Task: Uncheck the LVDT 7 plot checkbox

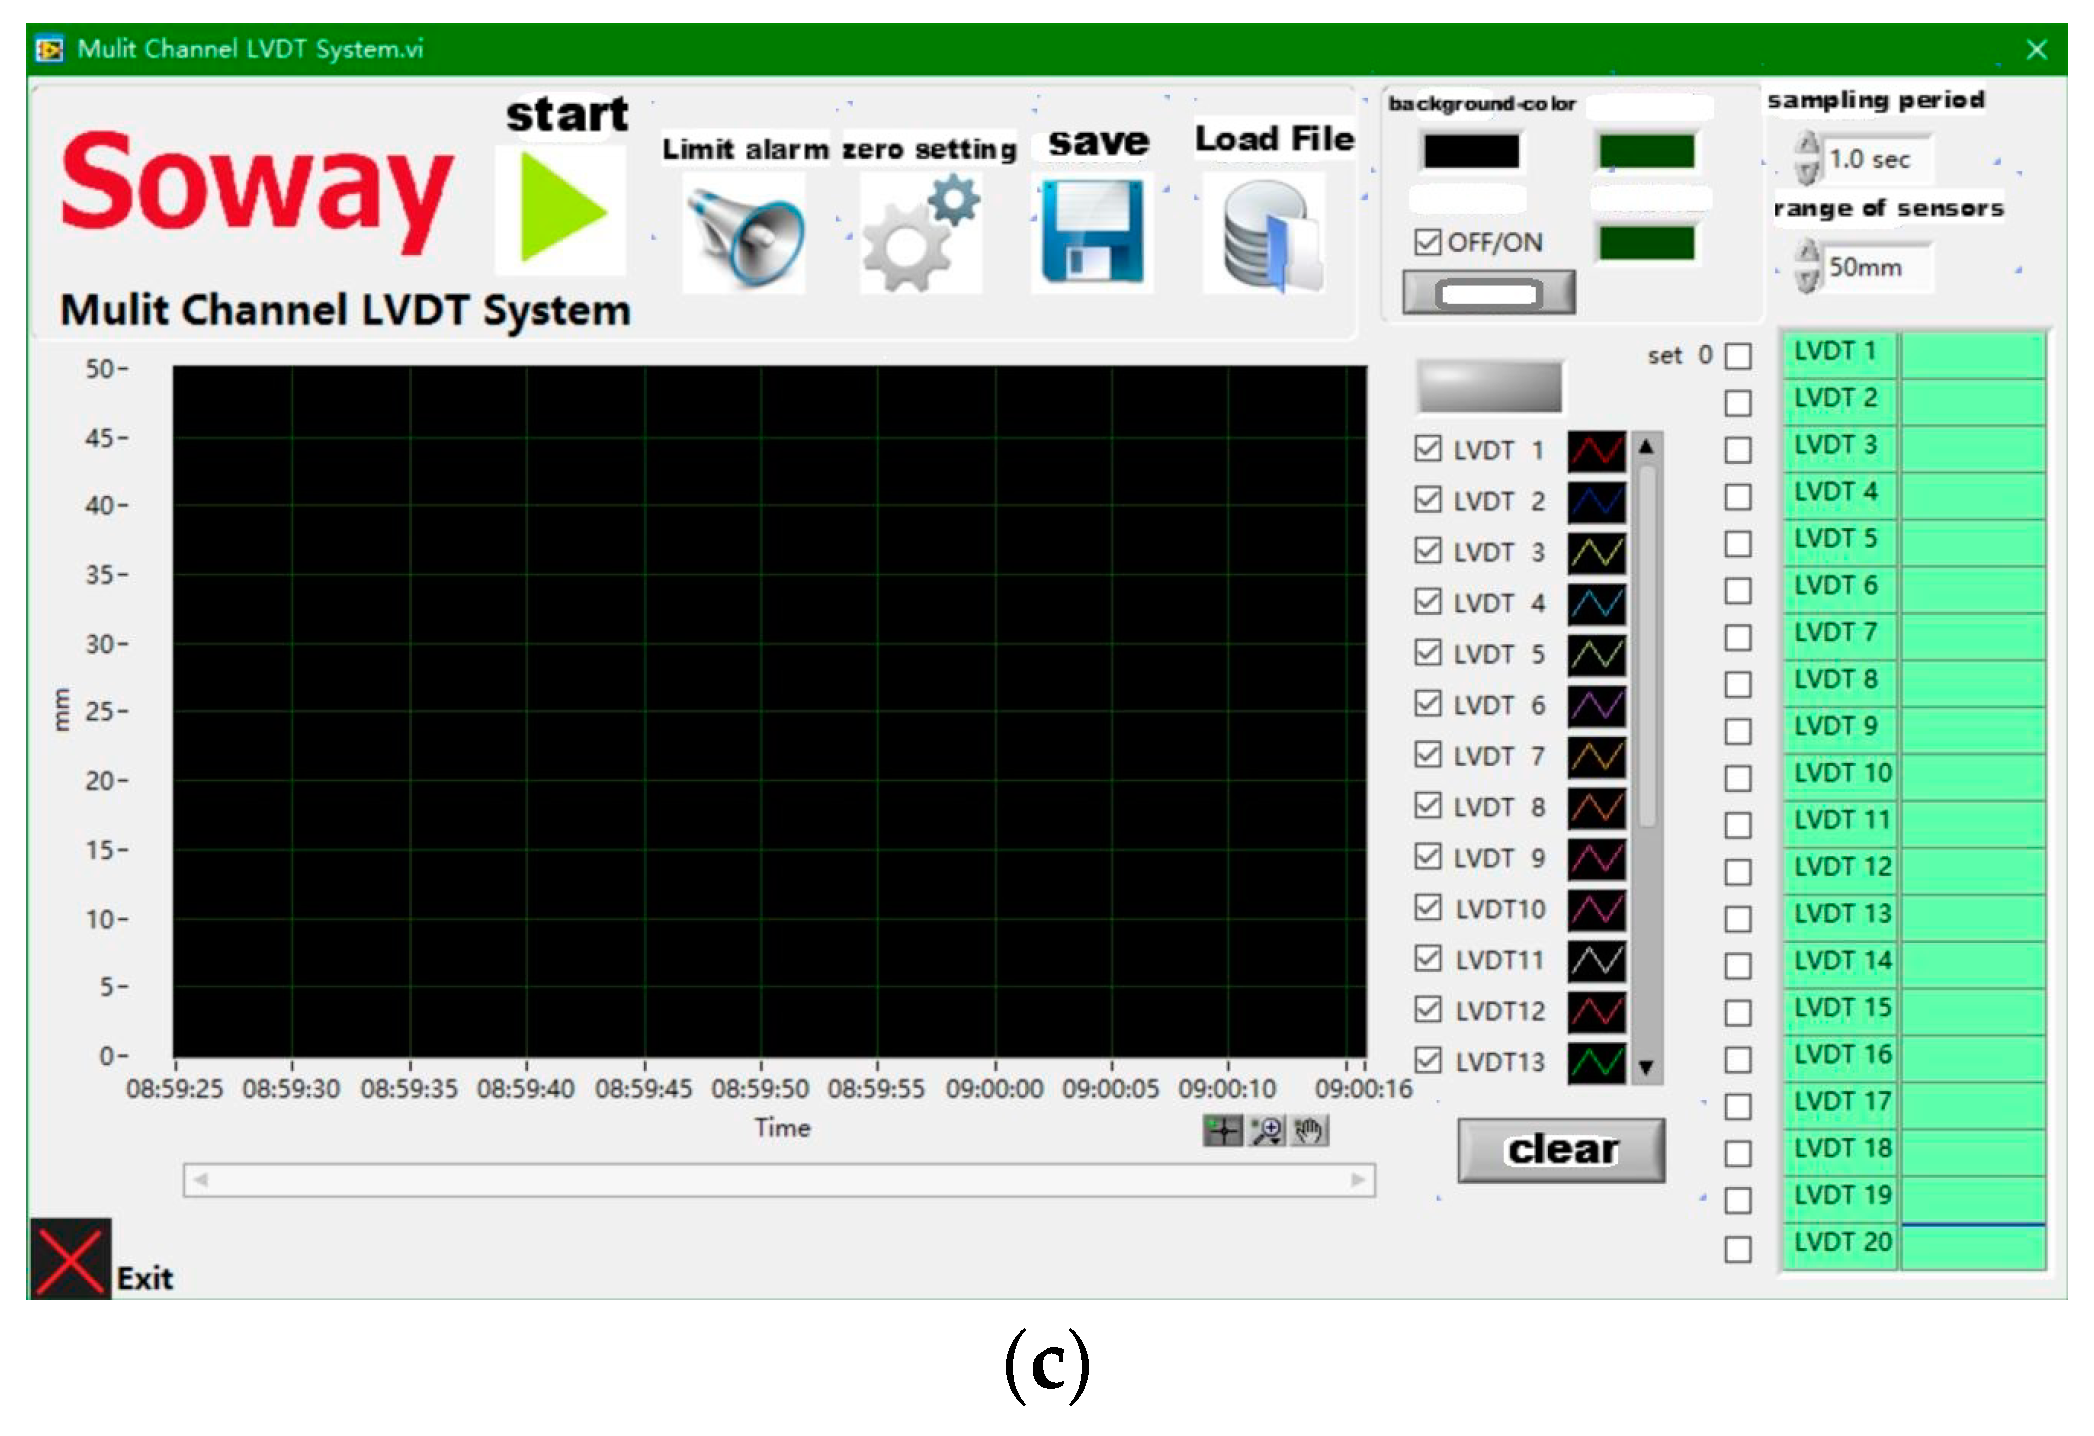Action: click(1428, 754)
